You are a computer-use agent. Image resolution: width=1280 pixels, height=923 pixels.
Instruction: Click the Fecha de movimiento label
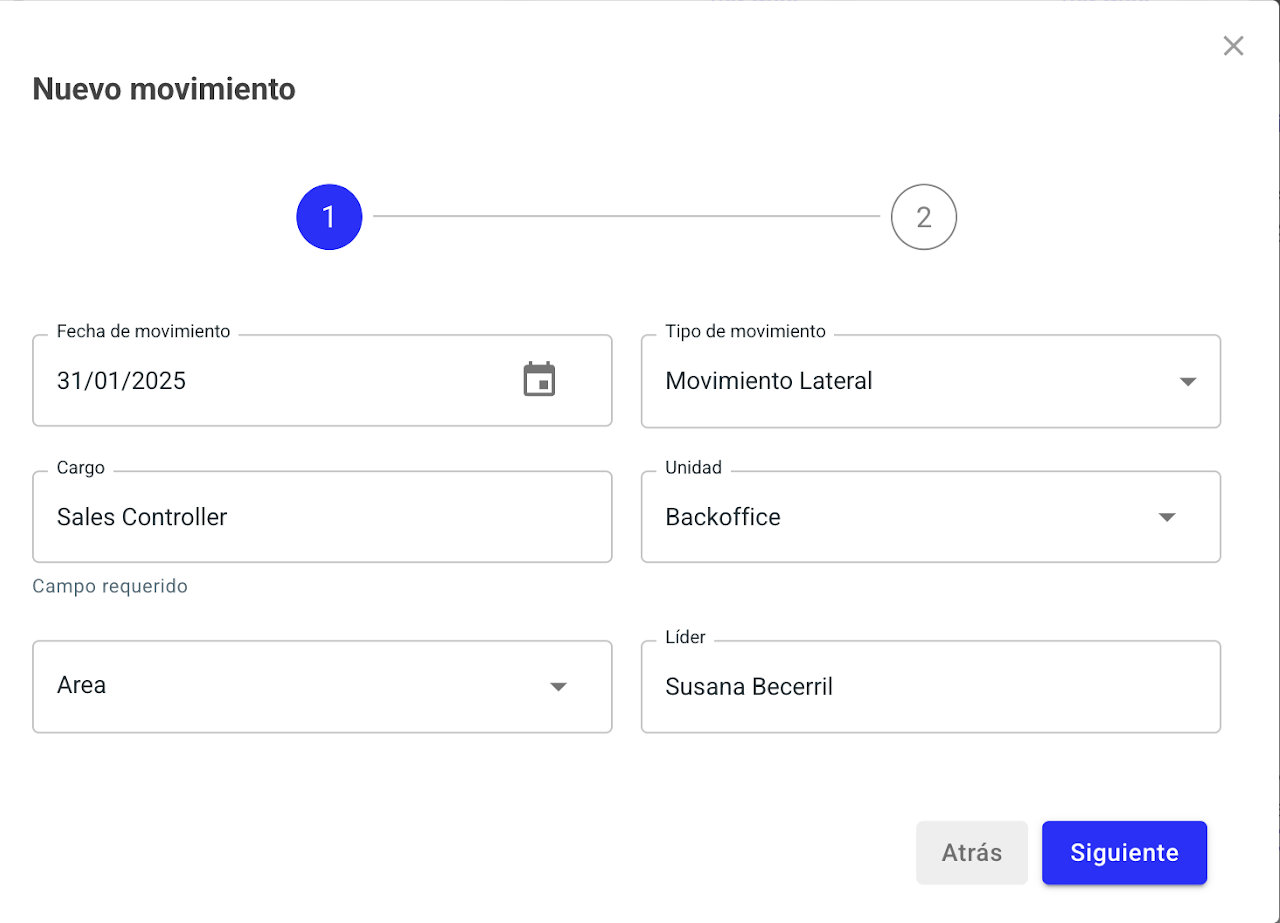pyautogui.click(x=143, y=331)
